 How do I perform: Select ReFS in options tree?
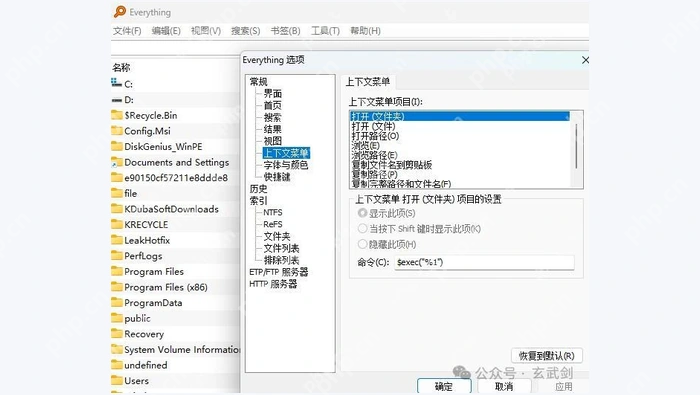point(273,224)
